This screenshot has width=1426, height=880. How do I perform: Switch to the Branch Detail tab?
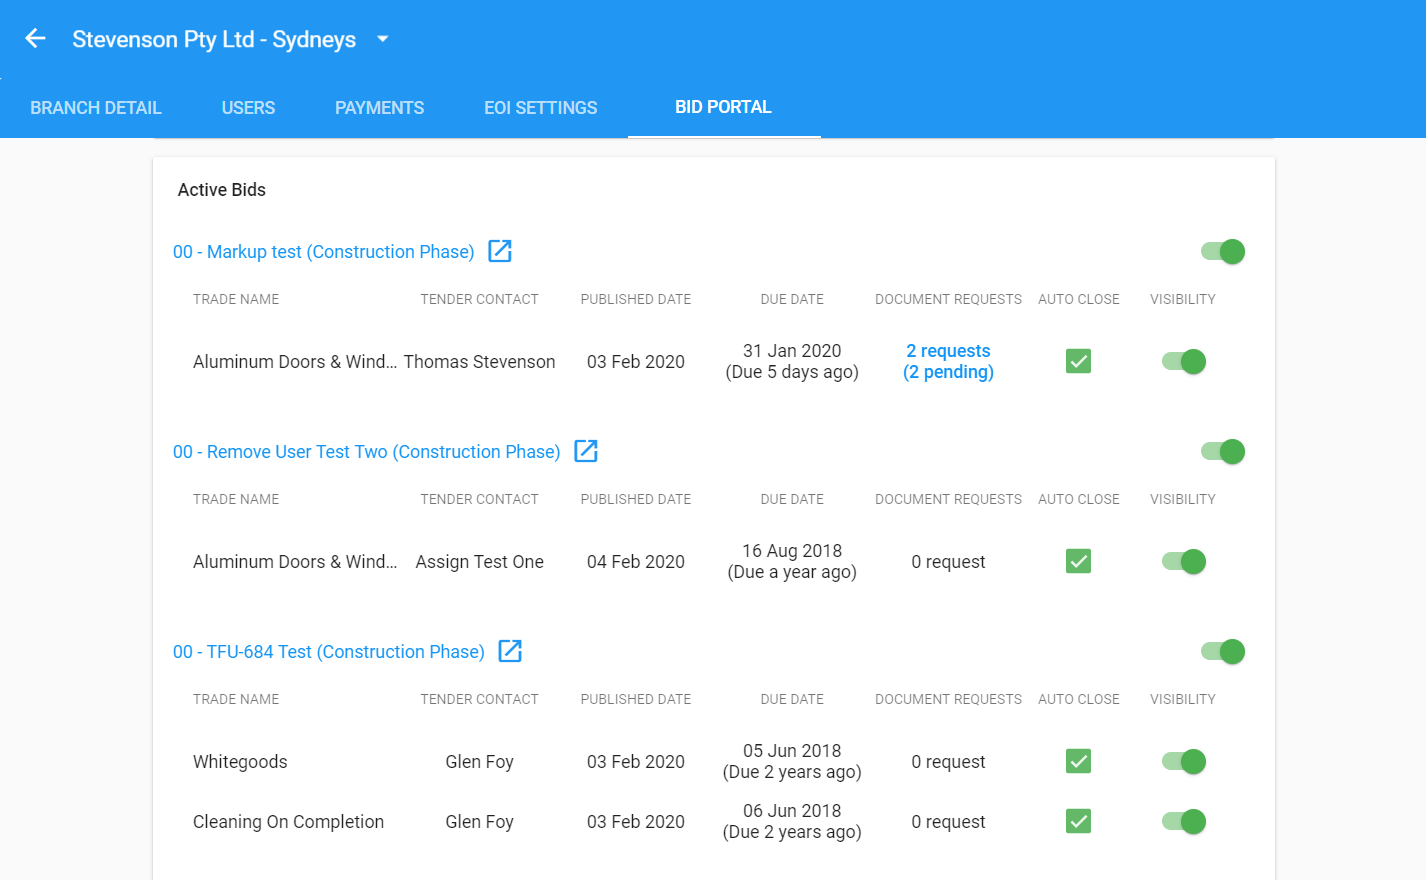96,108
